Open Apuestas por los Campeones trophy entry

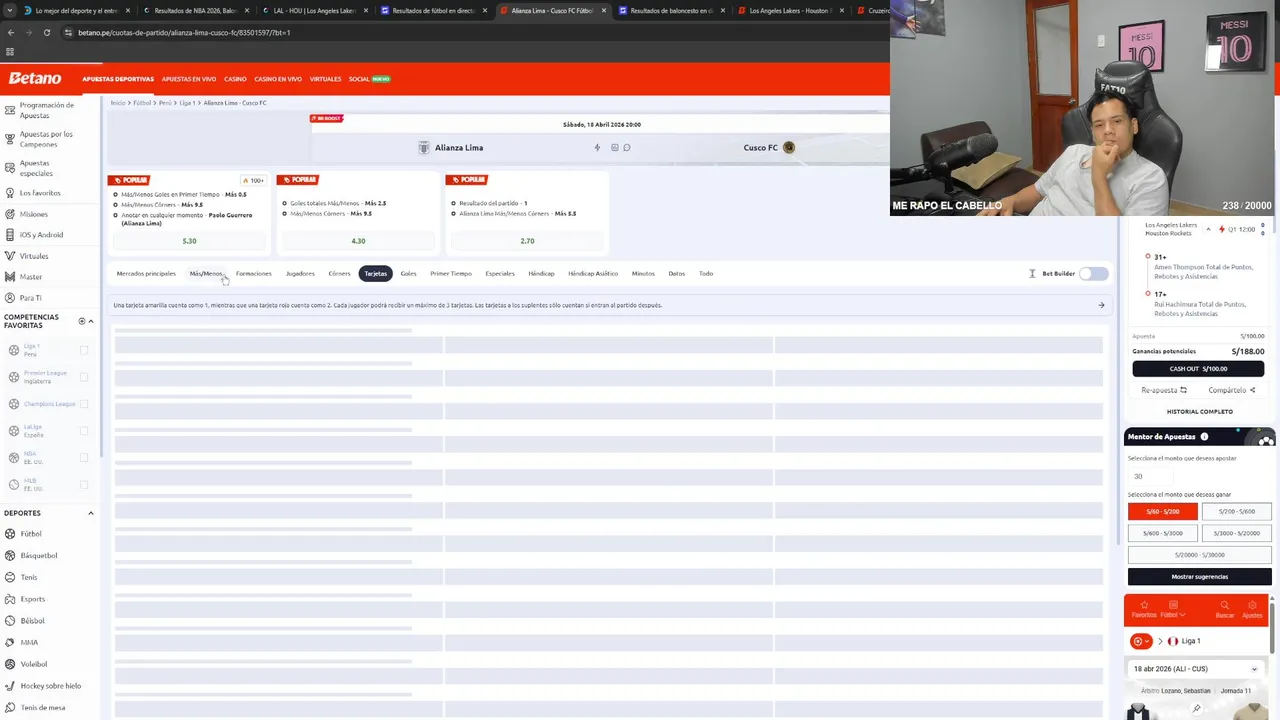(45, 139)
